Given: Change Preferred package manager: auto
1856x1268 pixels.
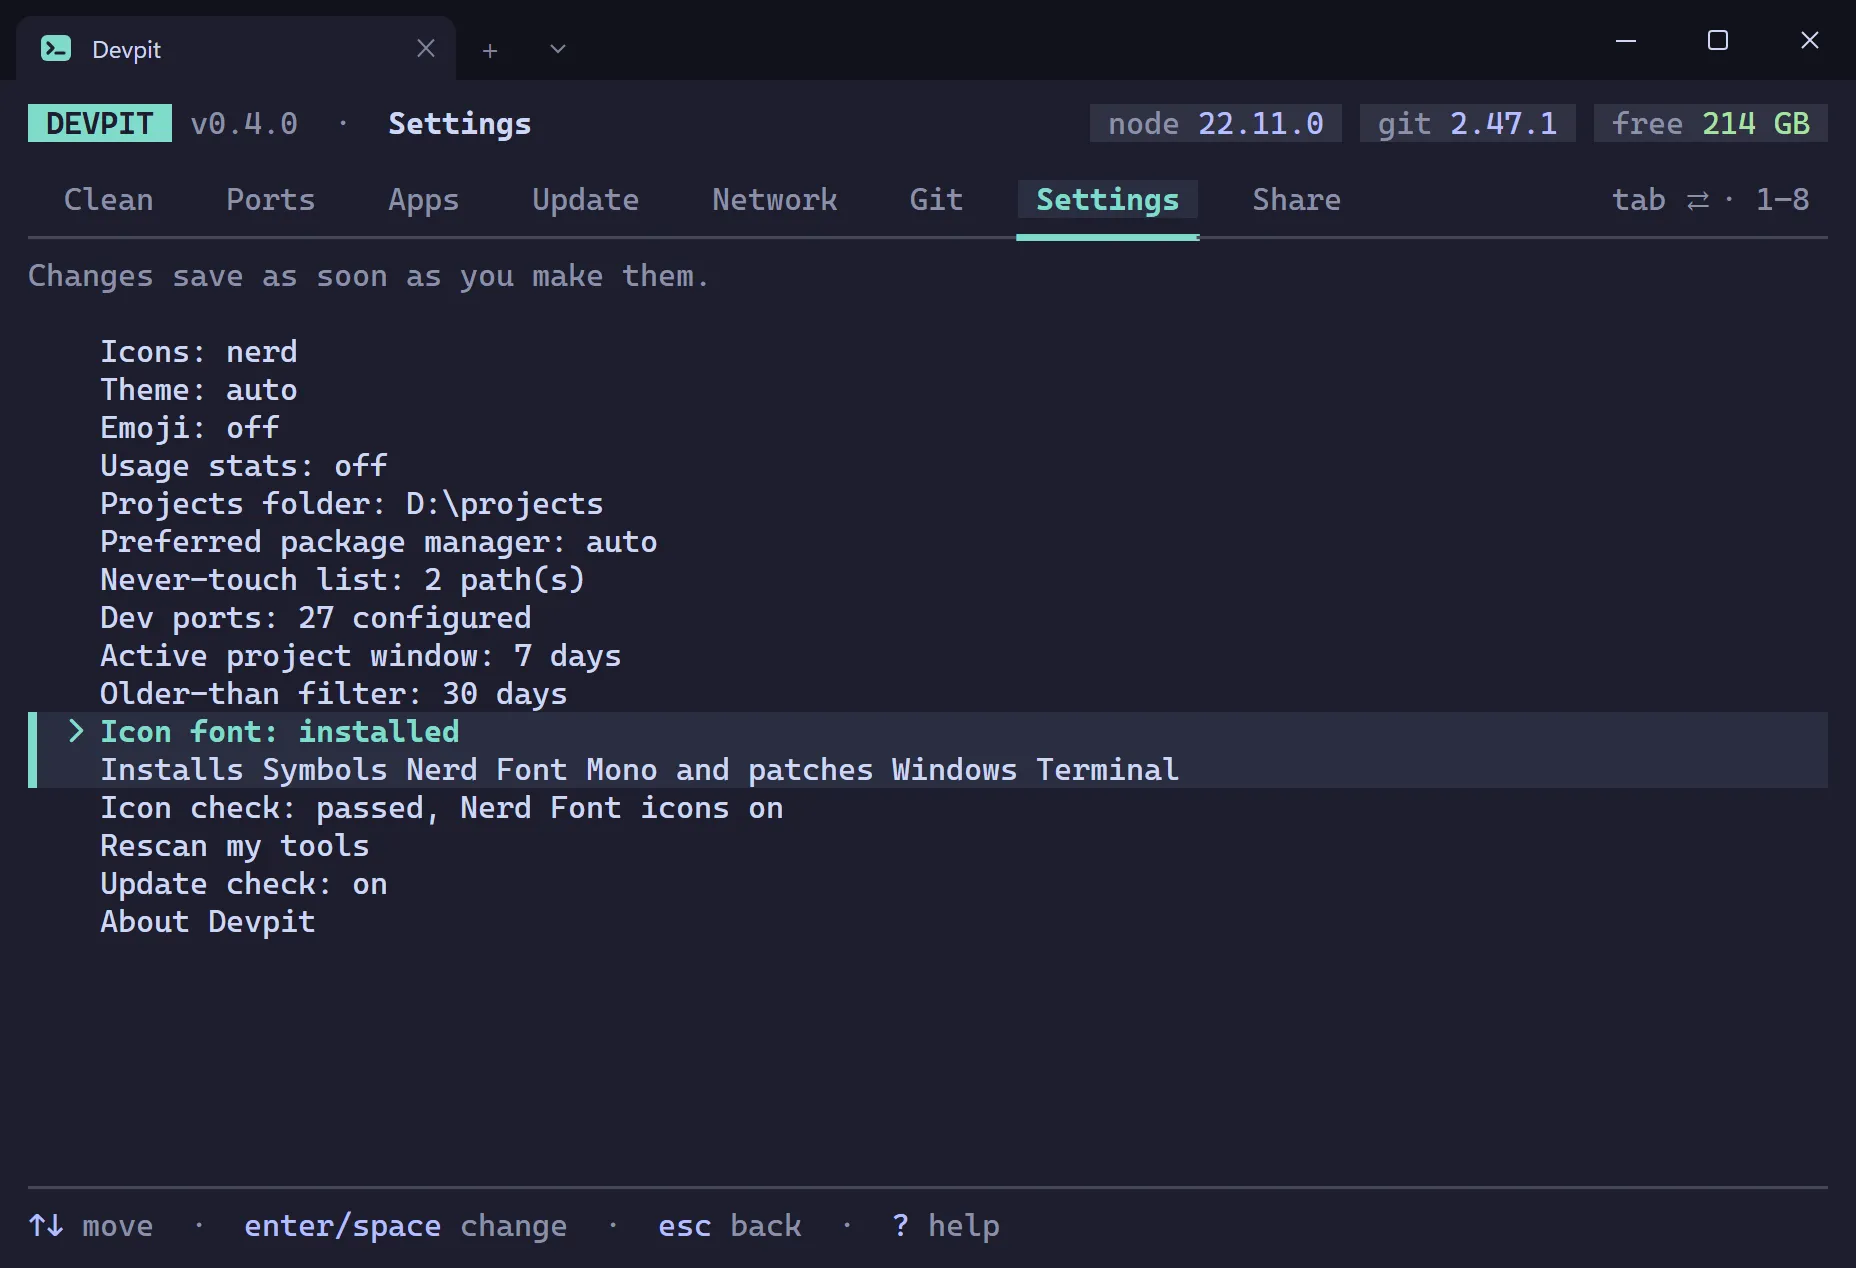Looking at the screenshot, I should 379,542.
